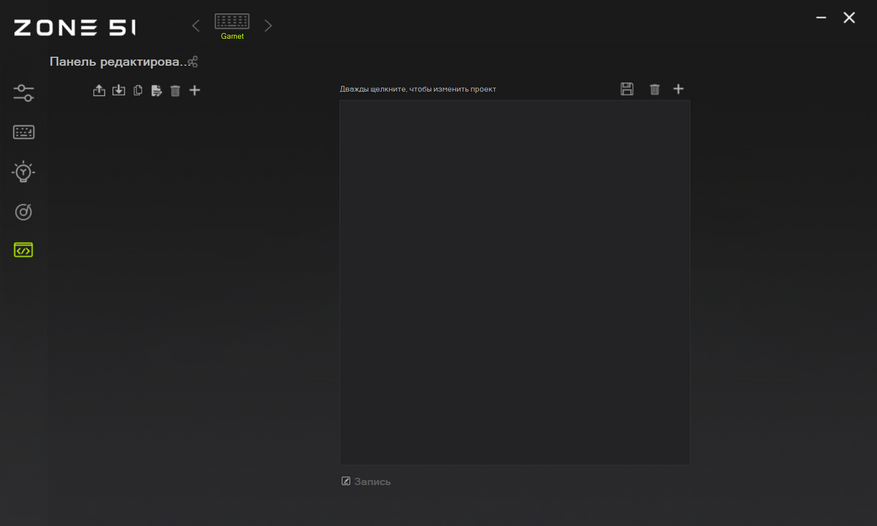Viewport: 877px width, 526px height.
Task: Add a new macro with left plus icon
Action: point(195,90)
